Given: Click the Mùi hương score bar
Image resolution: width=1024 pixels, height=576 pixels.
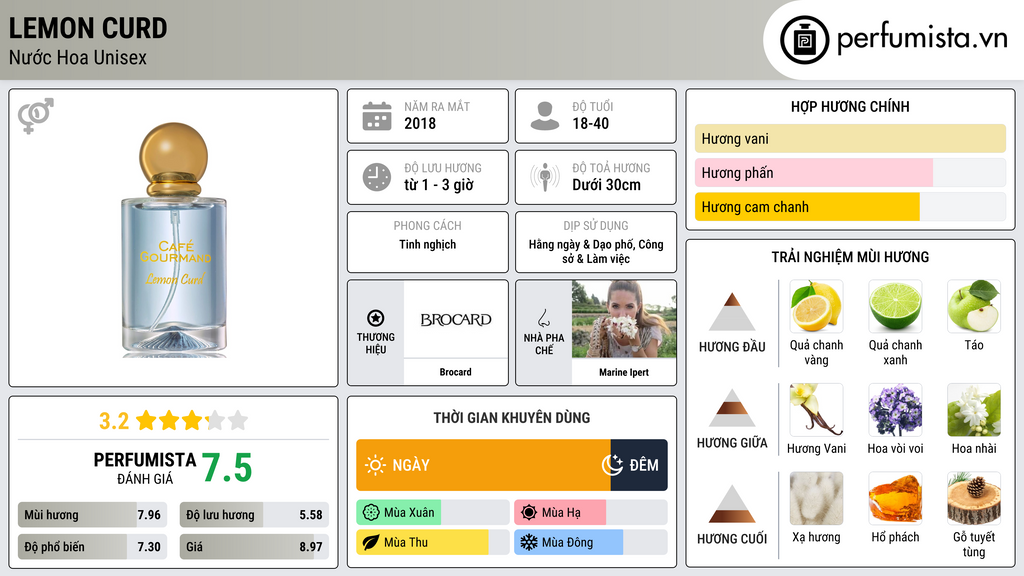Looking at the screenshot, I should click(92, 515).
